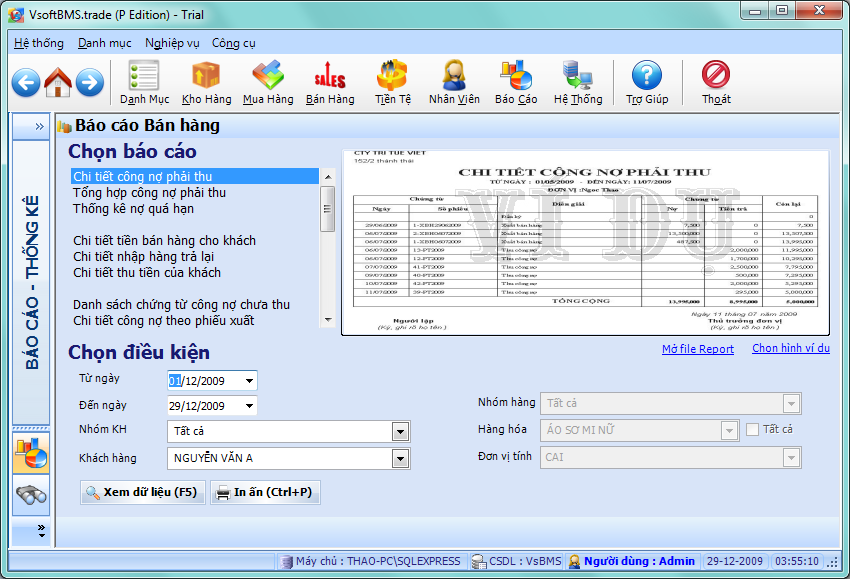Click the Thoát exit icon
The width and height of the screenshot is (850, 579).
716,82
